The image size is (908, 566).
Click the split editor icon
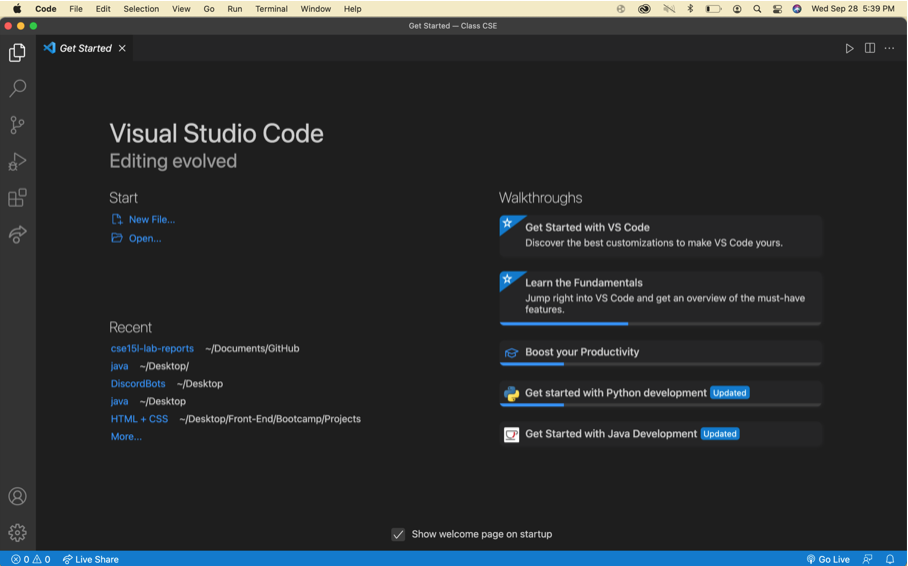tap(870, 48)
